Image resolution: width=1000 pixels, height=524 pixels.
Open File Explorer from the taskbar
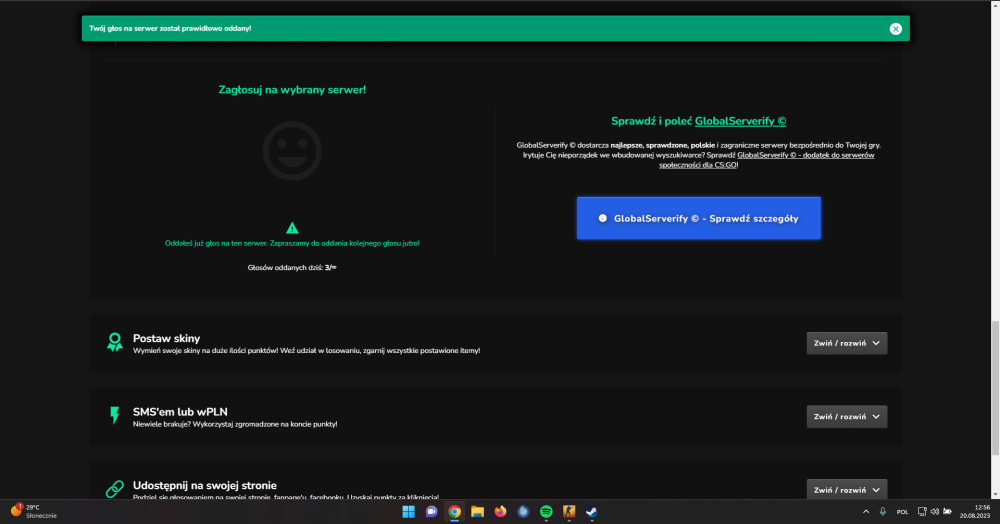(x=477, y=511)
